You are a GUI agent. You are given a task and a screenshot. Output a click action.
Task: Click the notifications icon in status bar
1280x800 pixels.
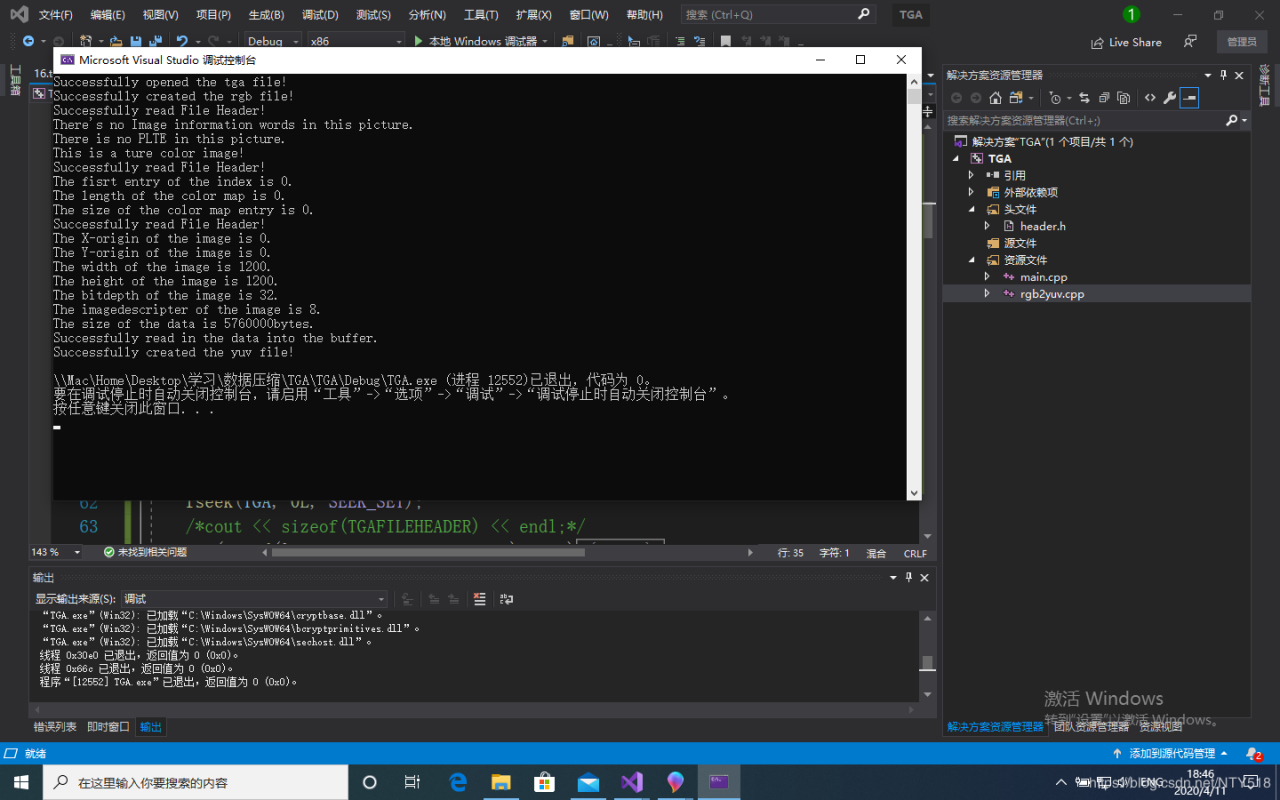click(x=1254, y=753)
